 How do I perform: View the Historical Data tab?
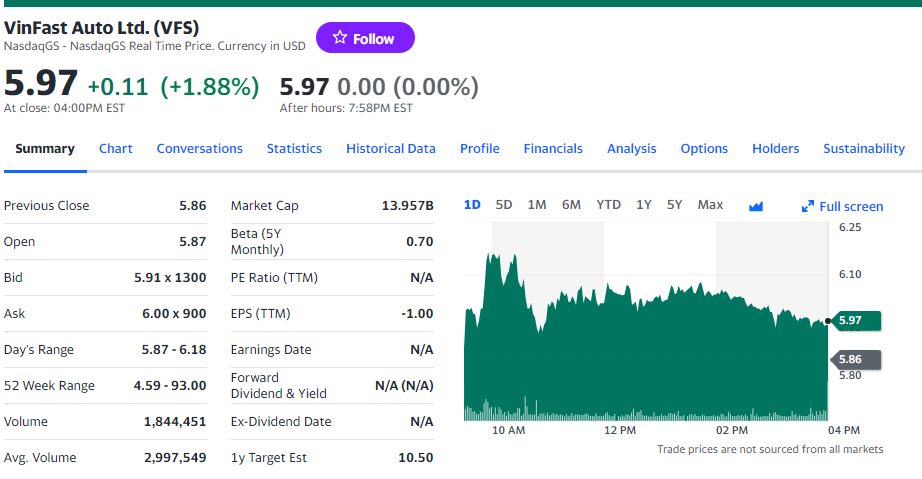click(391, 148)
